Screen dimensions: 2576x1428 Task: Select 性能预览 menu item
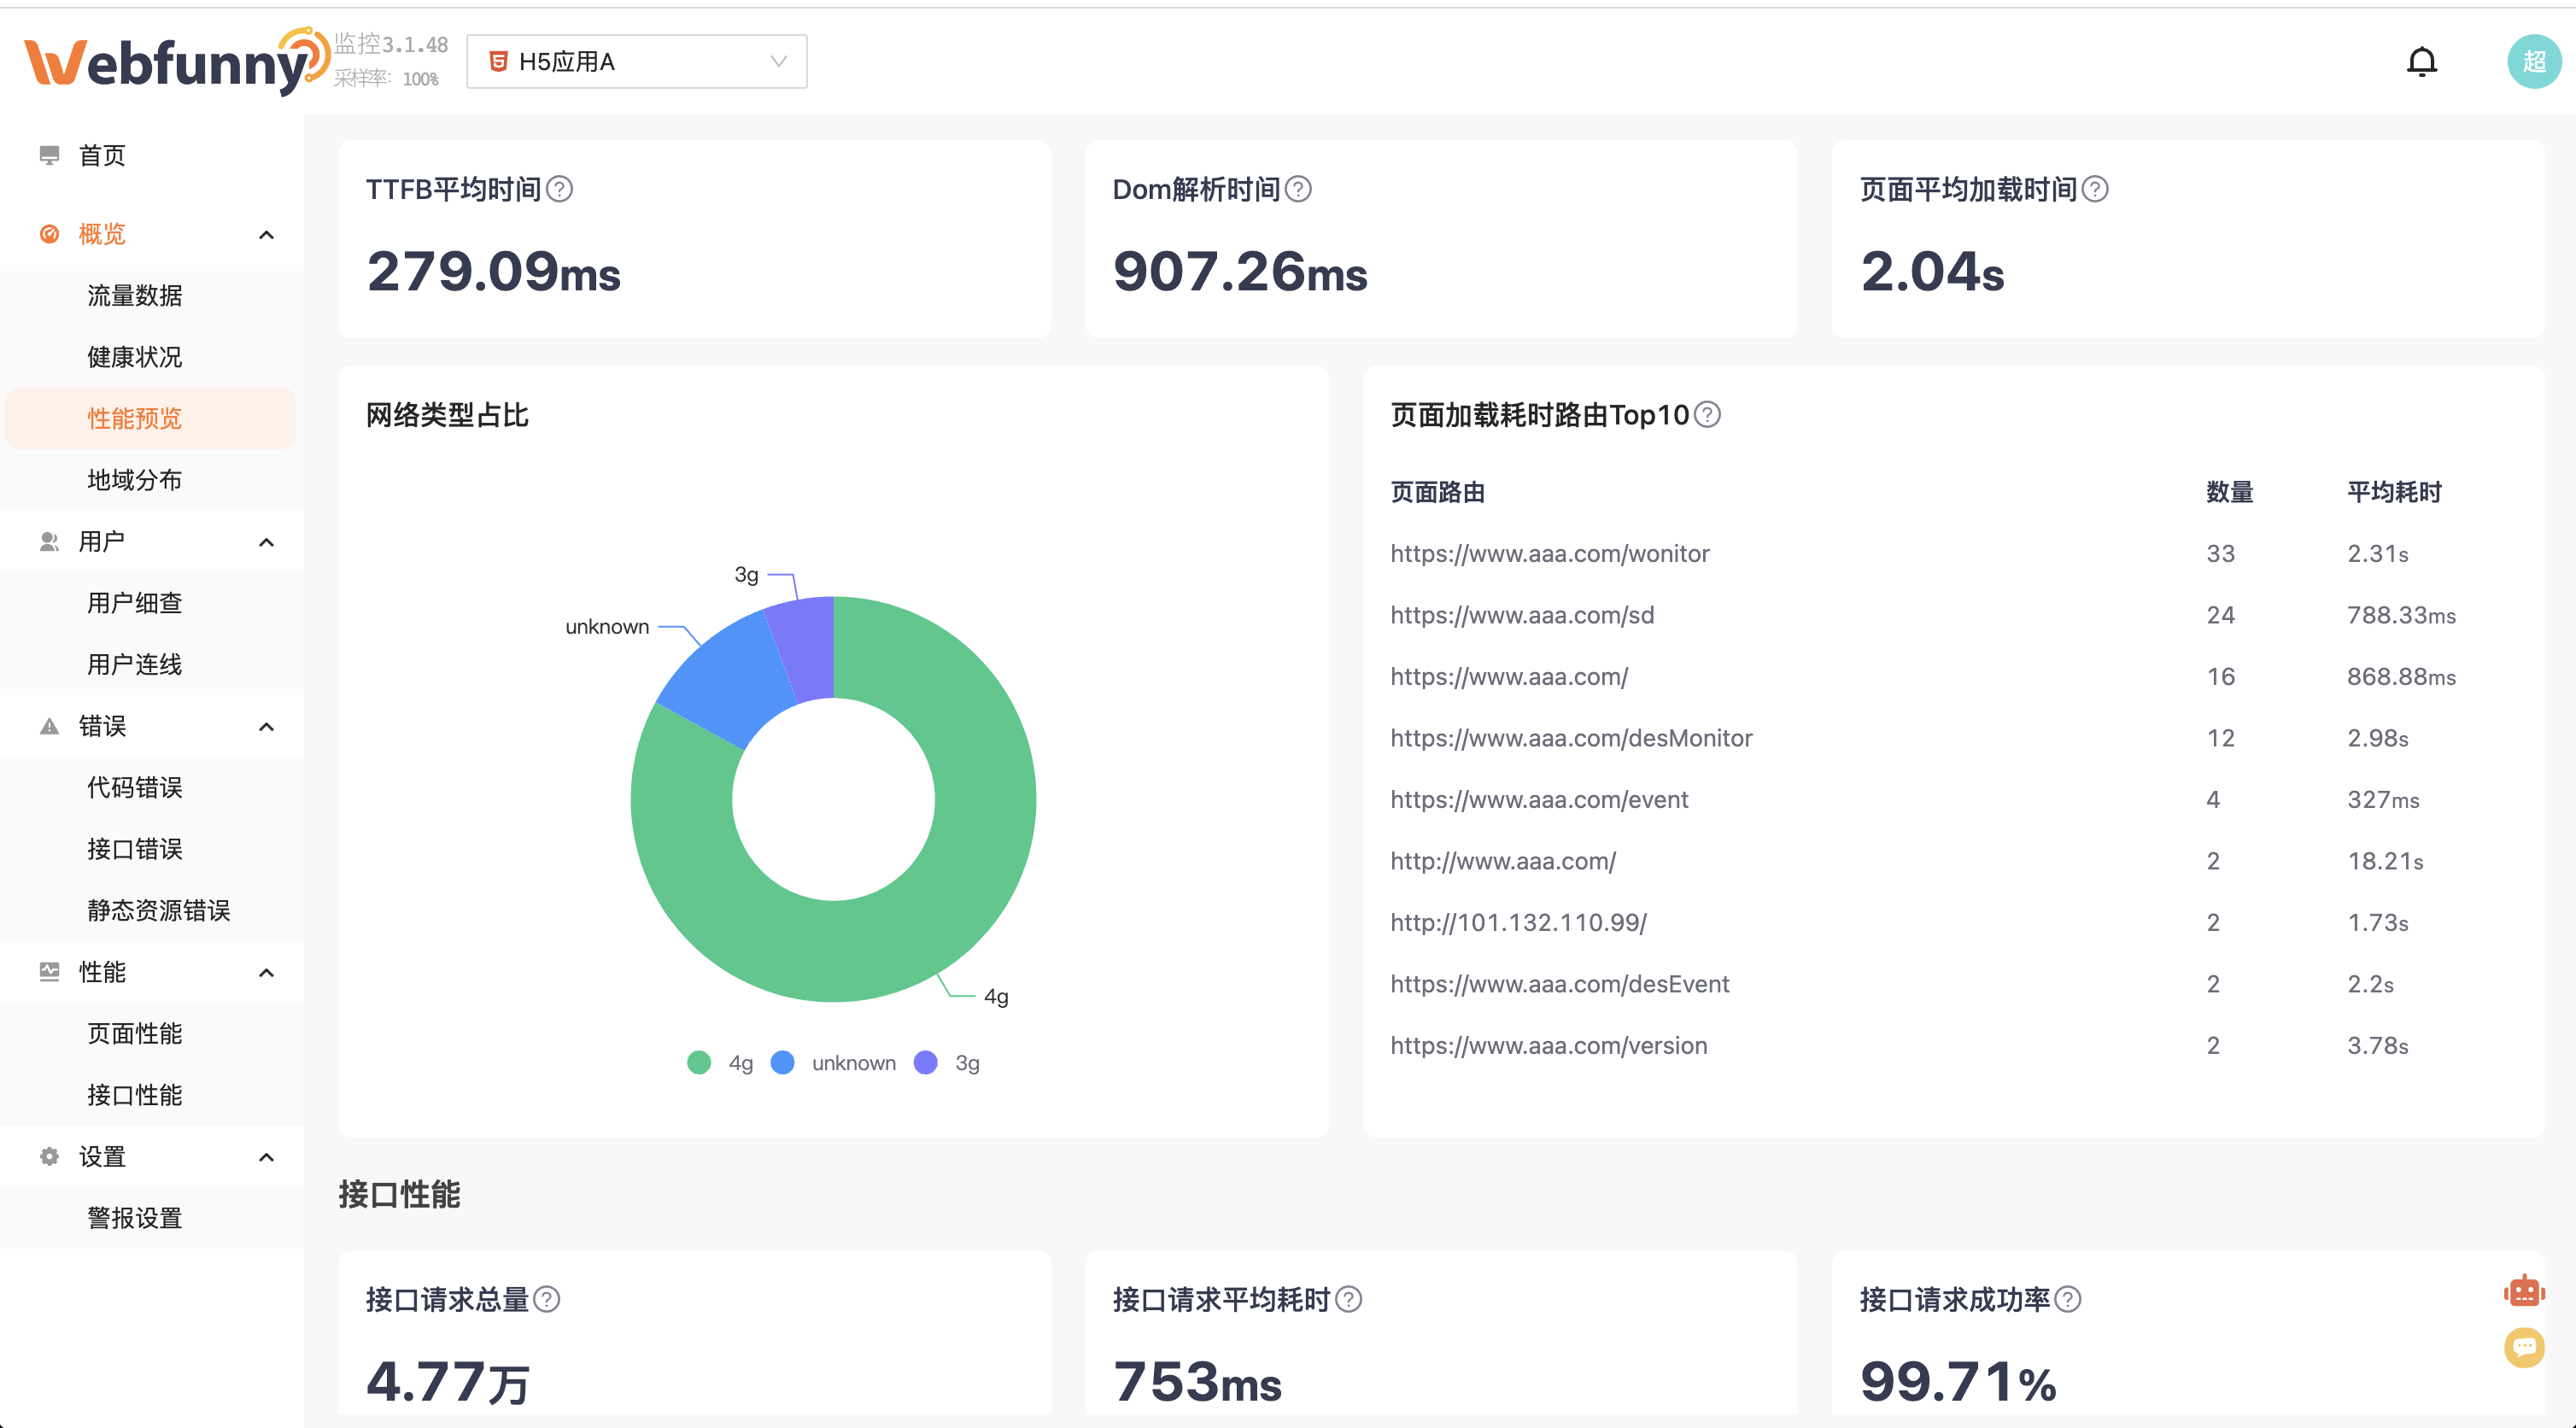pyautogui.click(x=151, y=418)
